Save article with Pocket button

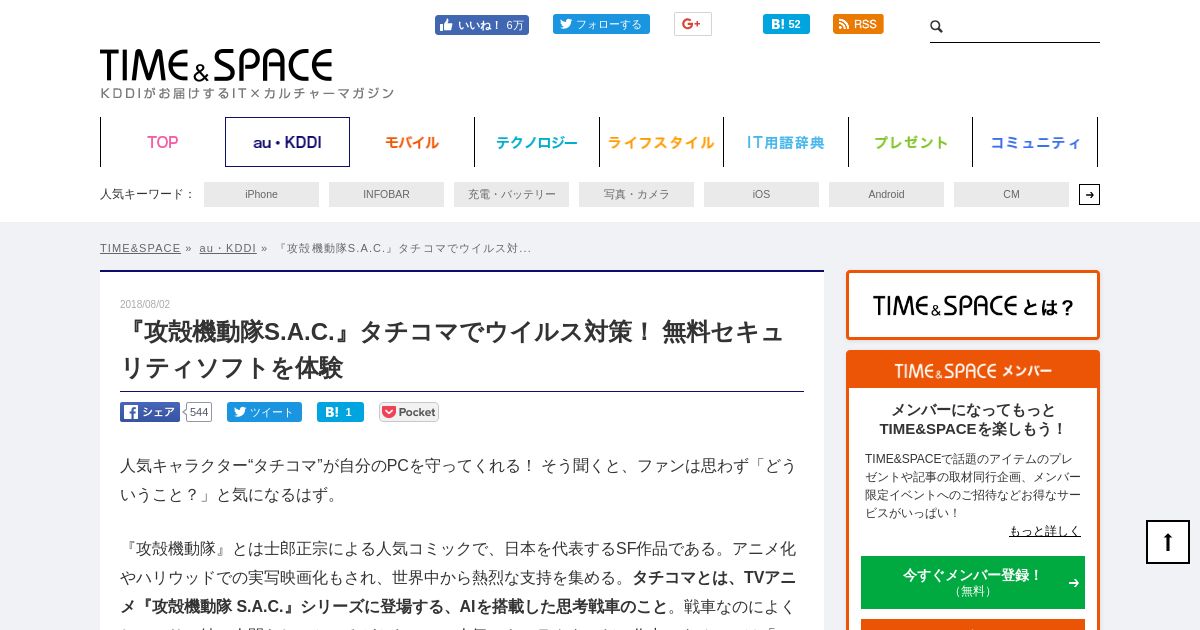(409, 412)
